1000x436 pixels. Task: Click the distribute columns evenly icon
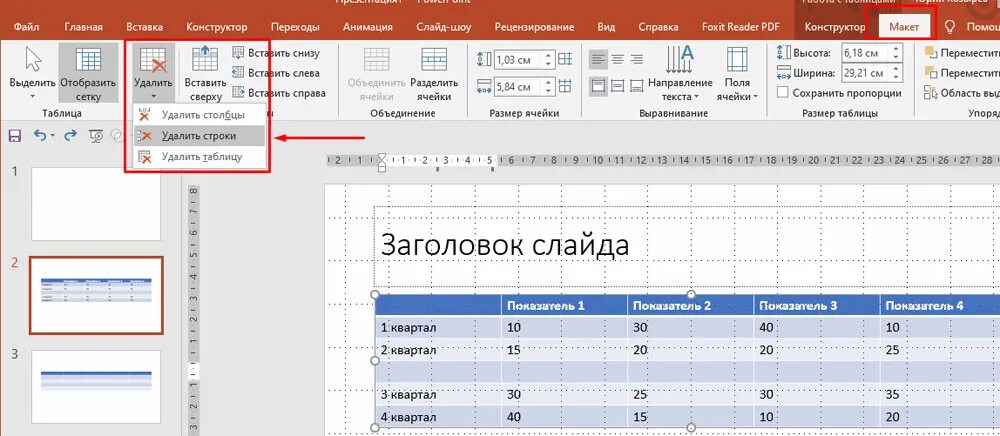(565, 86)
